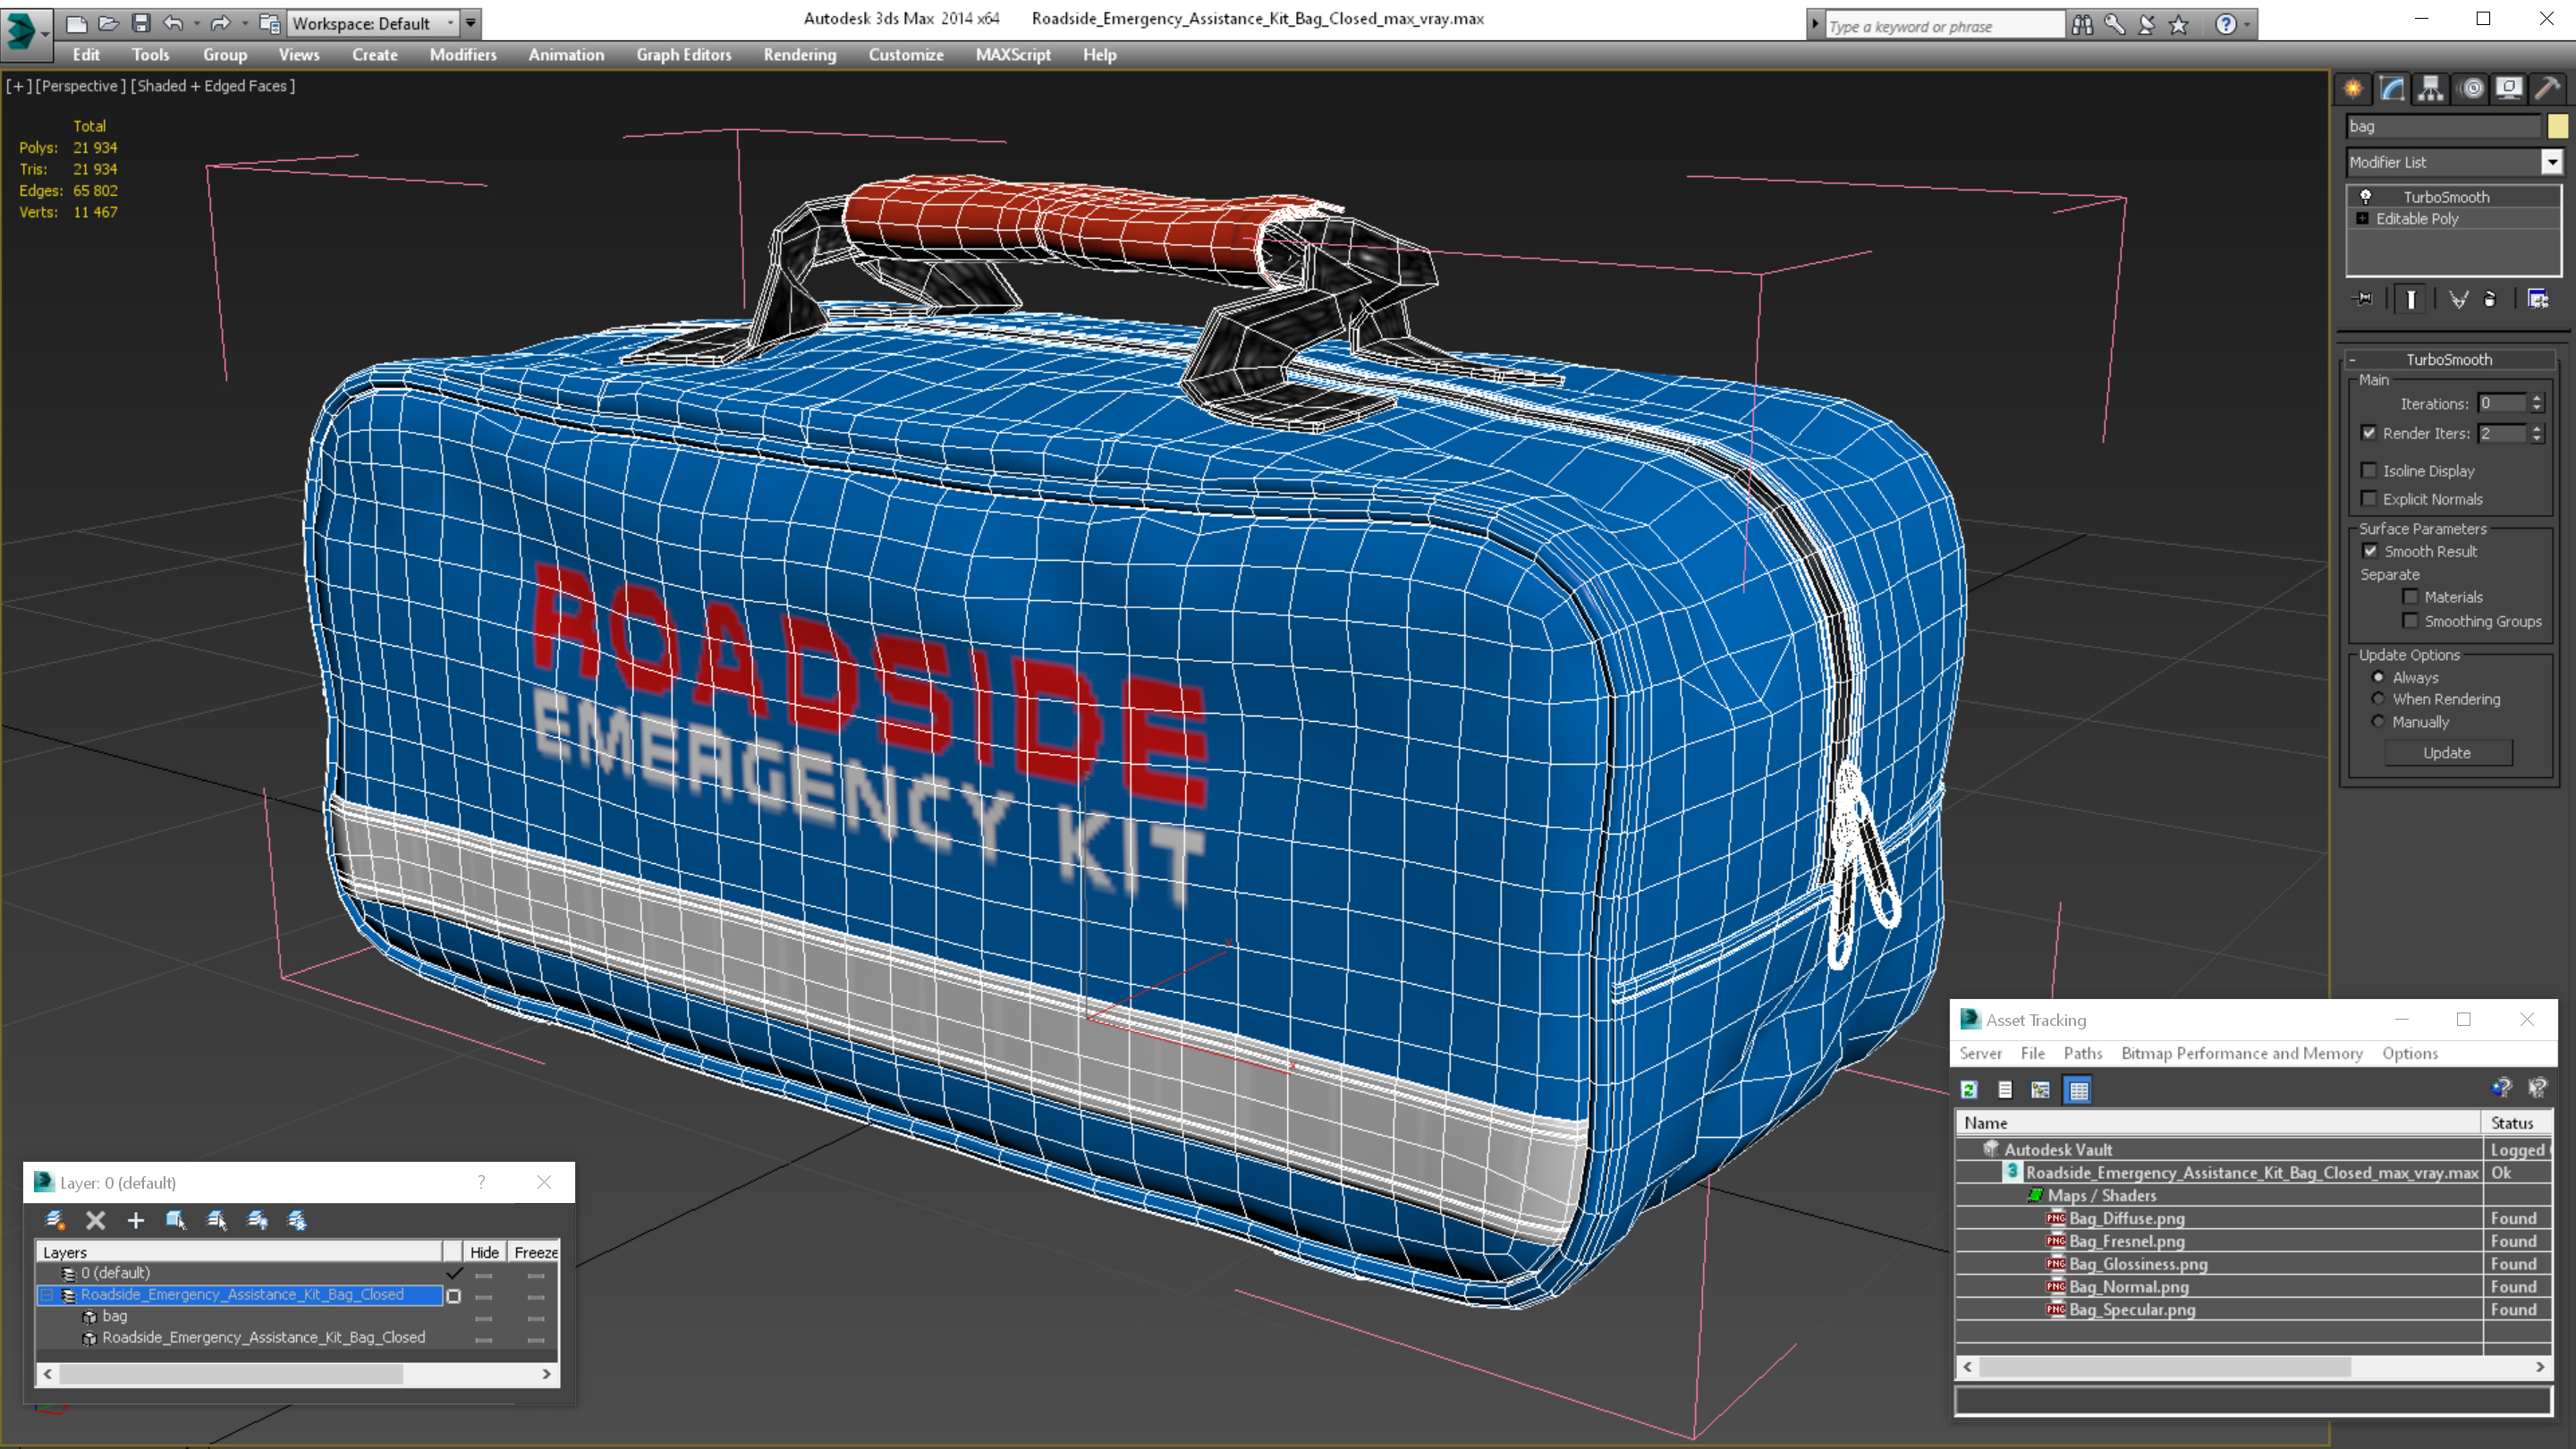The width and height of the screenshot is (2576, 1449).
Task: Click the star Favorites icon in title bar
Action: [x=2179, y=24]
